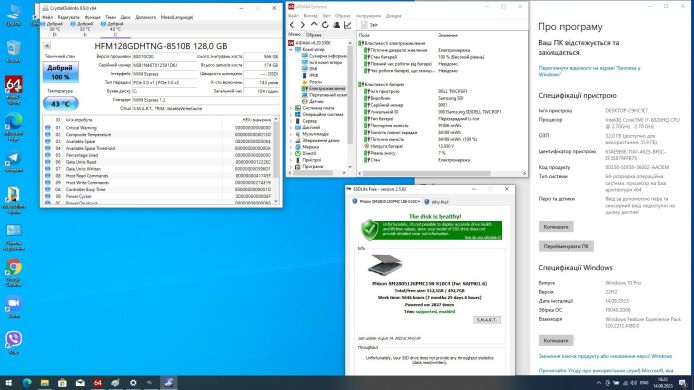Image resolution: width=694 pixels, height=390 pixels.
Task: Expand Multimedia node in AIDA64 tree
Action: (291, 134)
